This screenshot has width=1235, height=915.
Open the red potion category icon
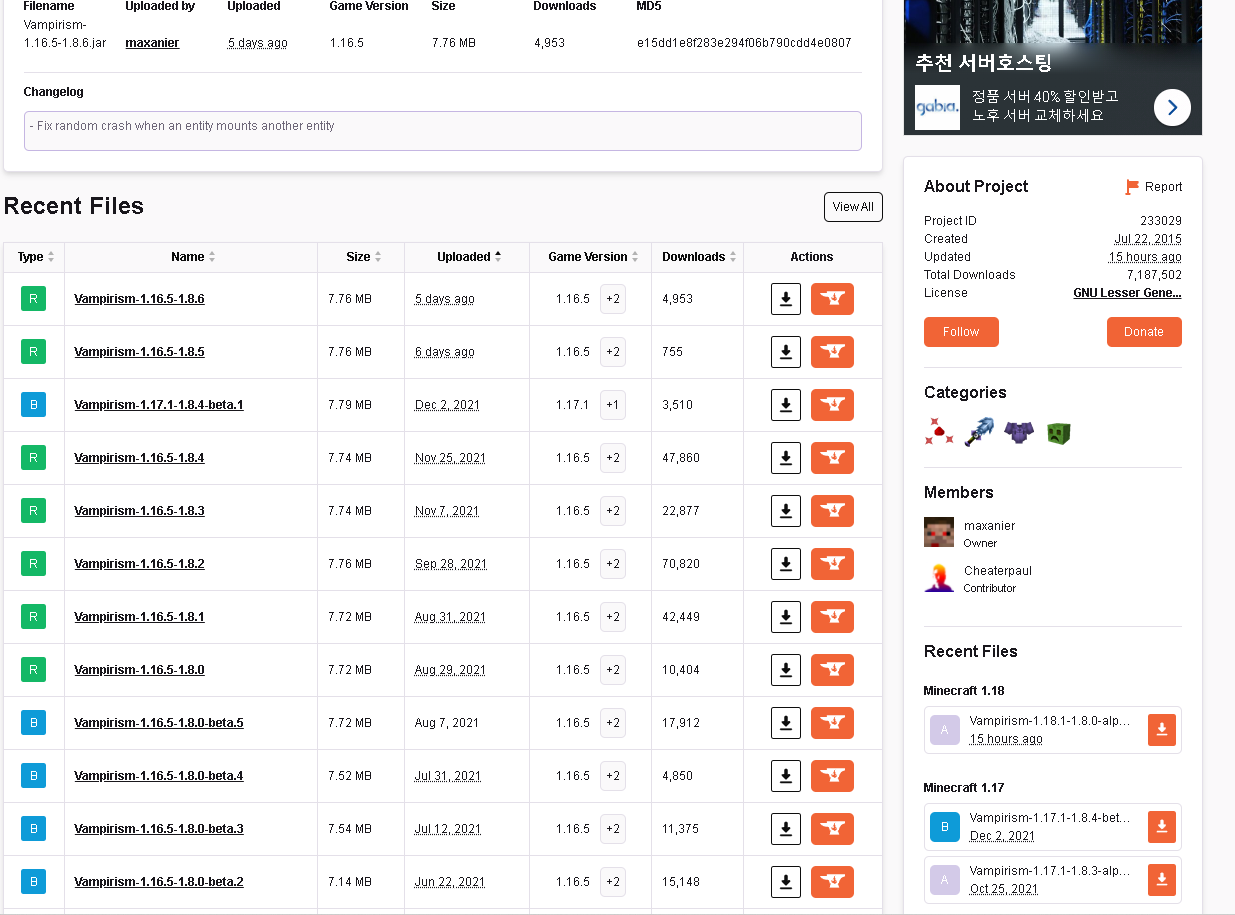pyautogui.click(x=939, y=432)
